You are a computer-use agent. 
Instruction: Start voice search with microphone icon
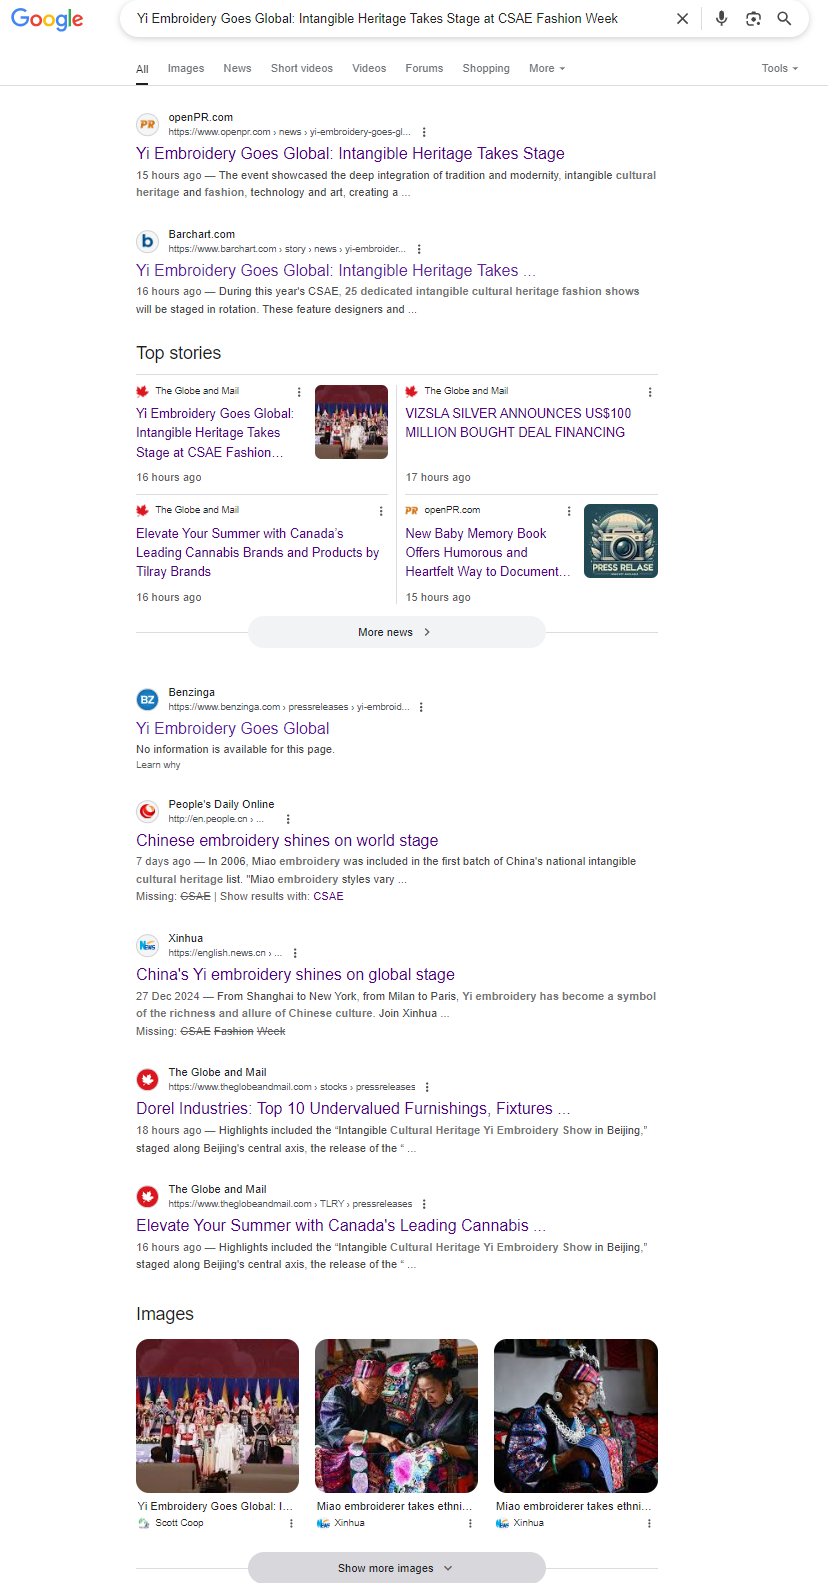[721, 19]
